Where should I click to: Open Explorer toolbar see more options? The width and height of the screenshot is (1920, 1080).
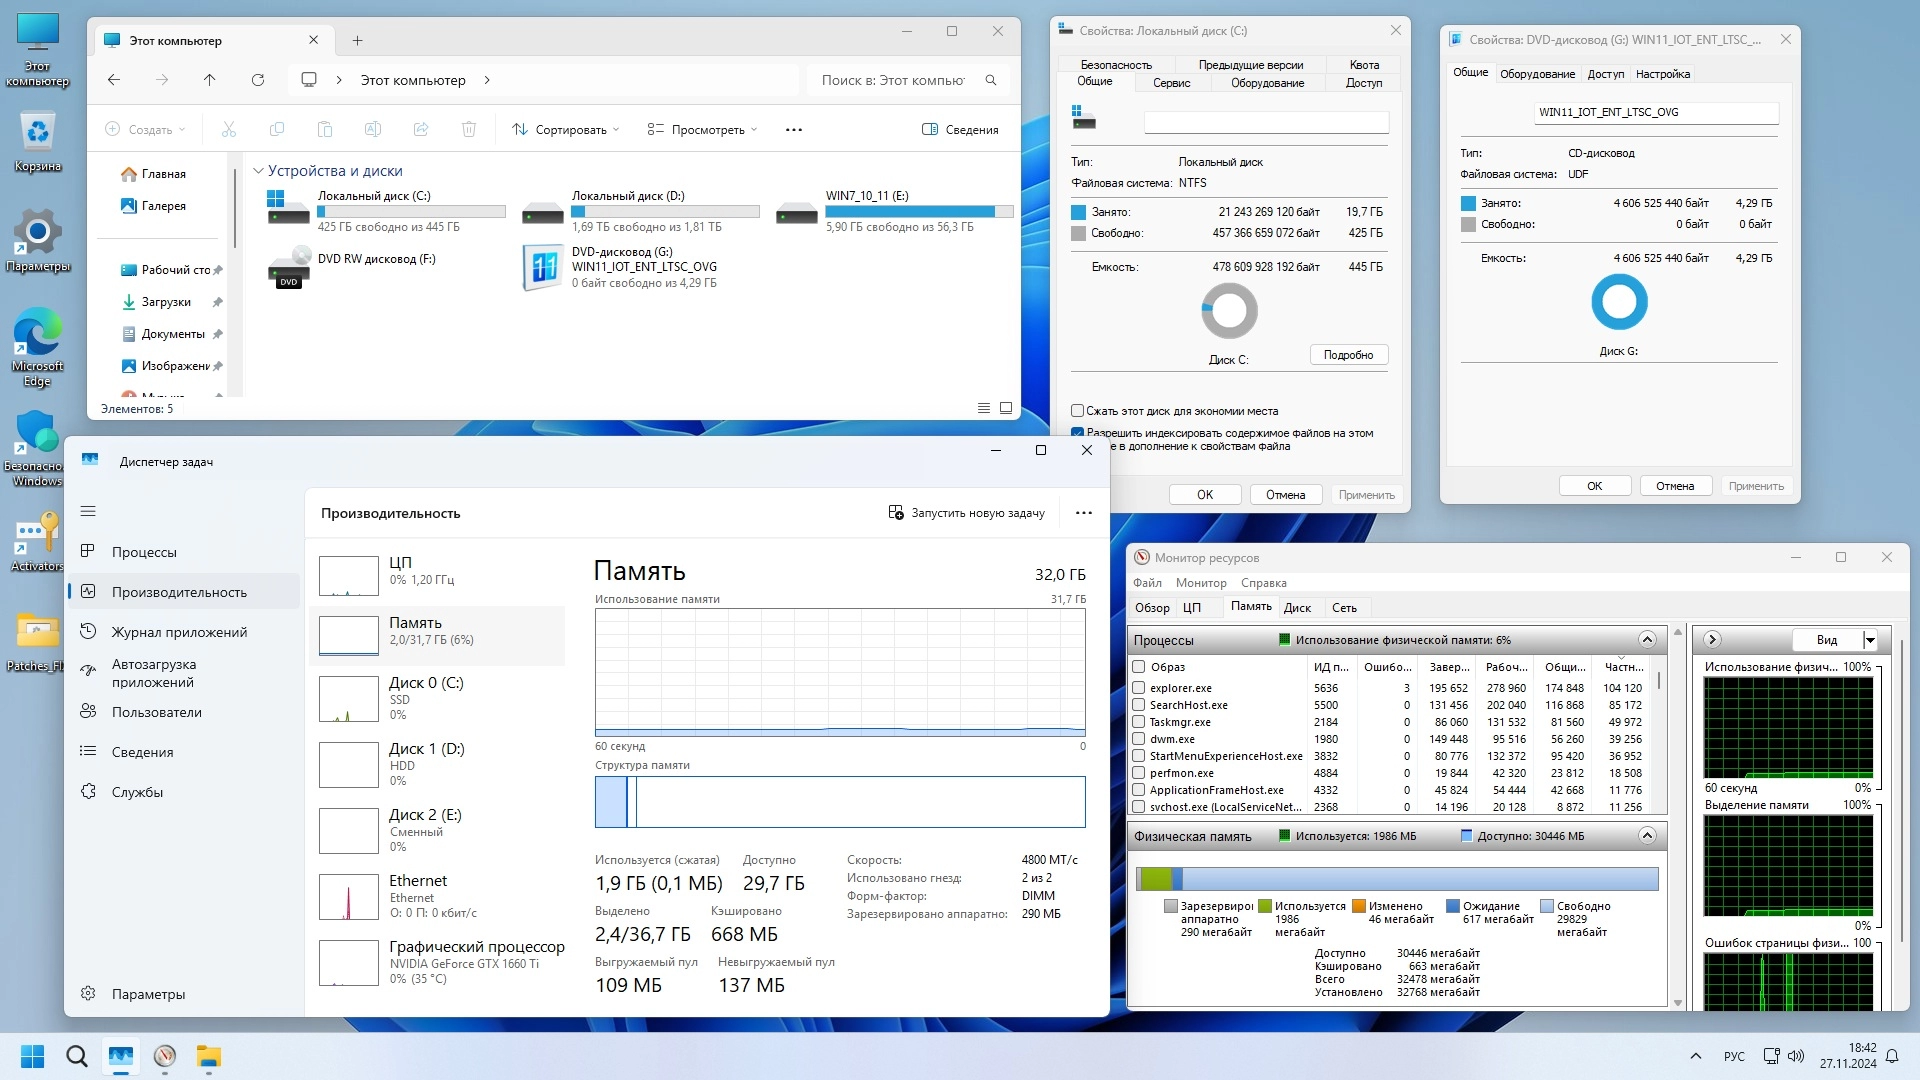(794, 130)
